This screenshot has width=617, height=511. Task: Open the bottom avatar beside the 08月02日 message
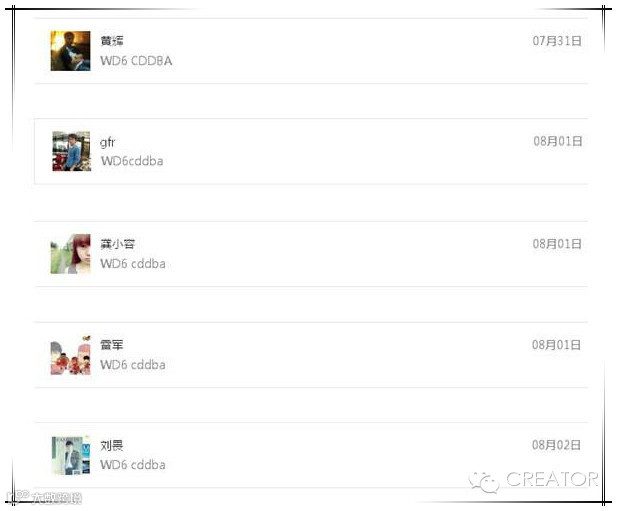(x=71, y=455)
